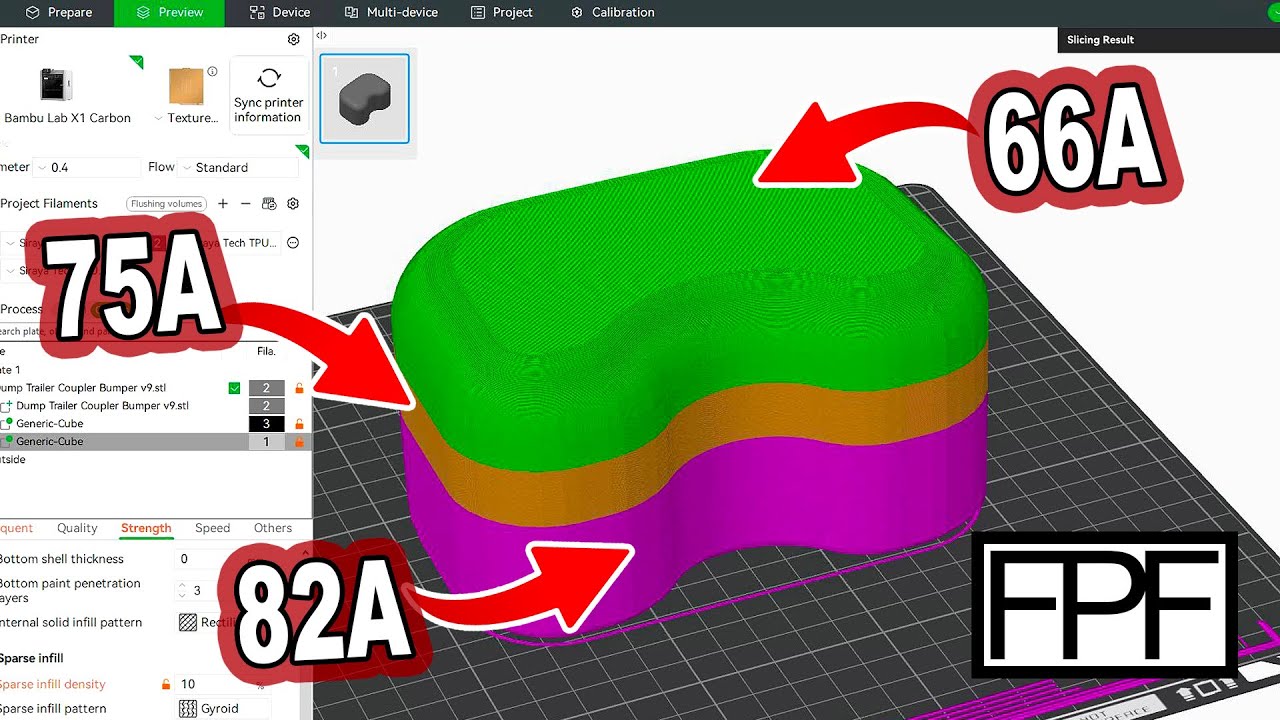This screenshot has height=720, width=1280.
Task: Select the Quality settings tab
Action: pyautogui.click(x=77, y=528)
